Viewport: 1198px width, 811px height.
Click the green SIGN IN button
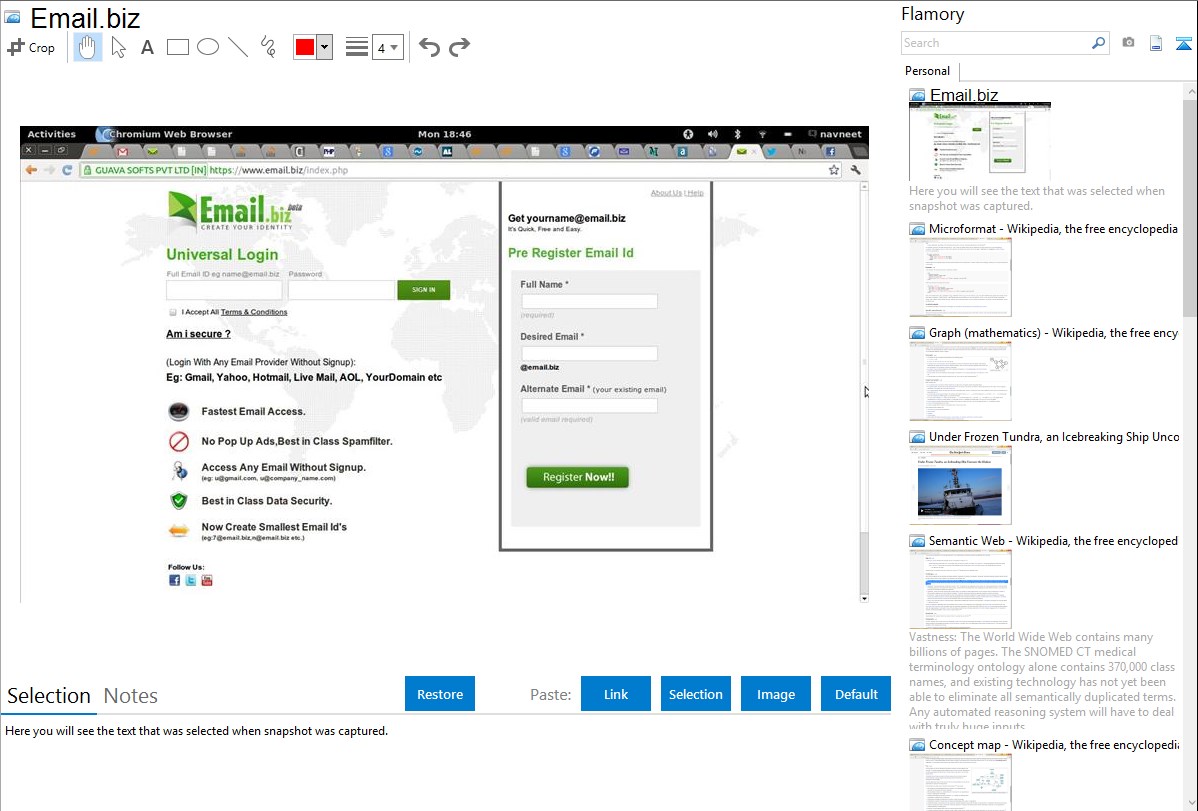click(x=423, y=290)
